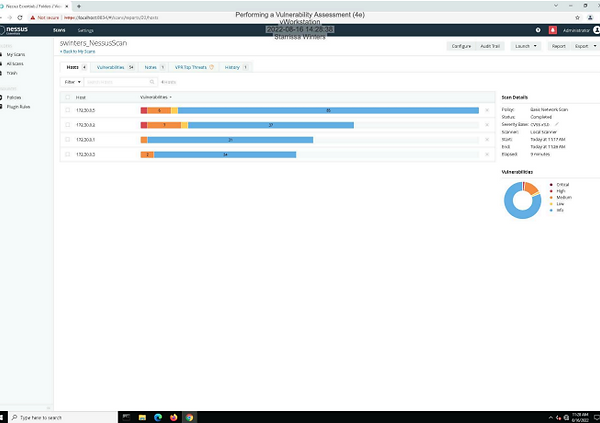Sort by Vulnerabilities column arrow

[x=170, y=97]
